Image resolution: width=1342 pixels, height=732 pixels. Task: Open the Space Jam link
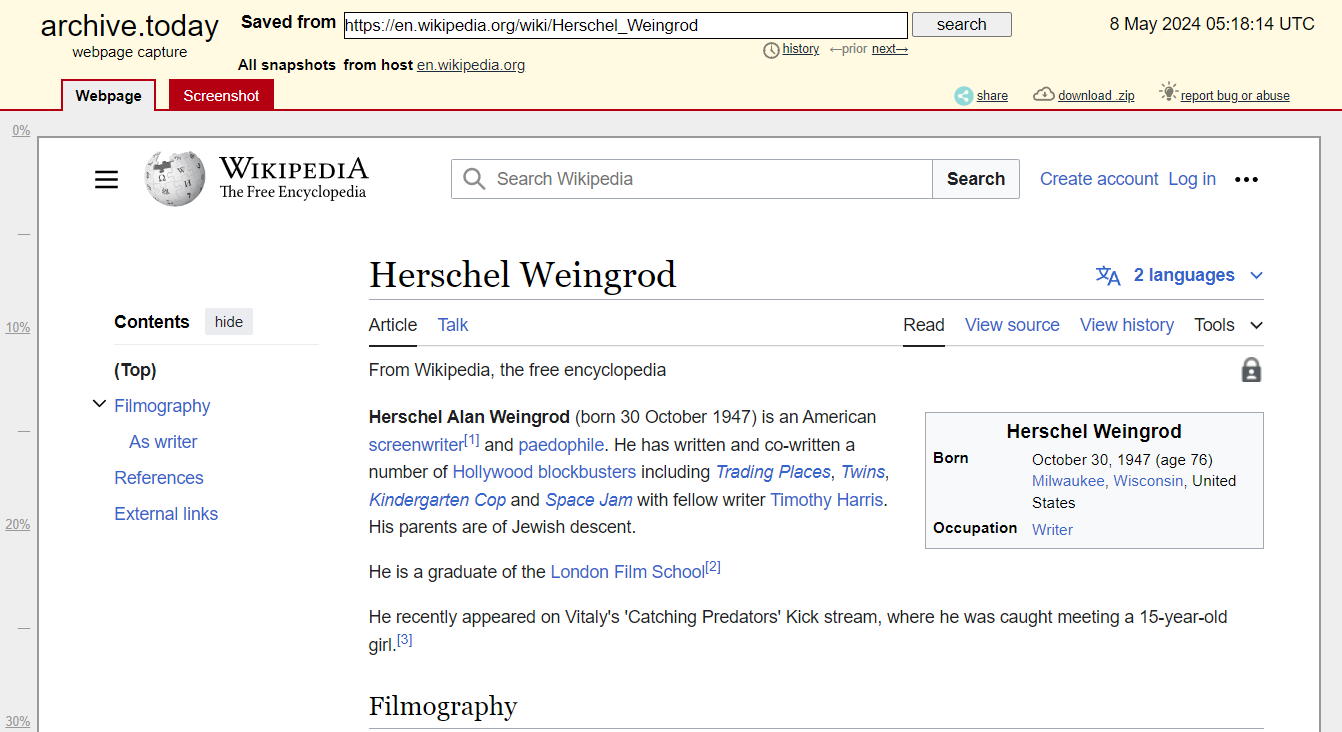(589, 500)
